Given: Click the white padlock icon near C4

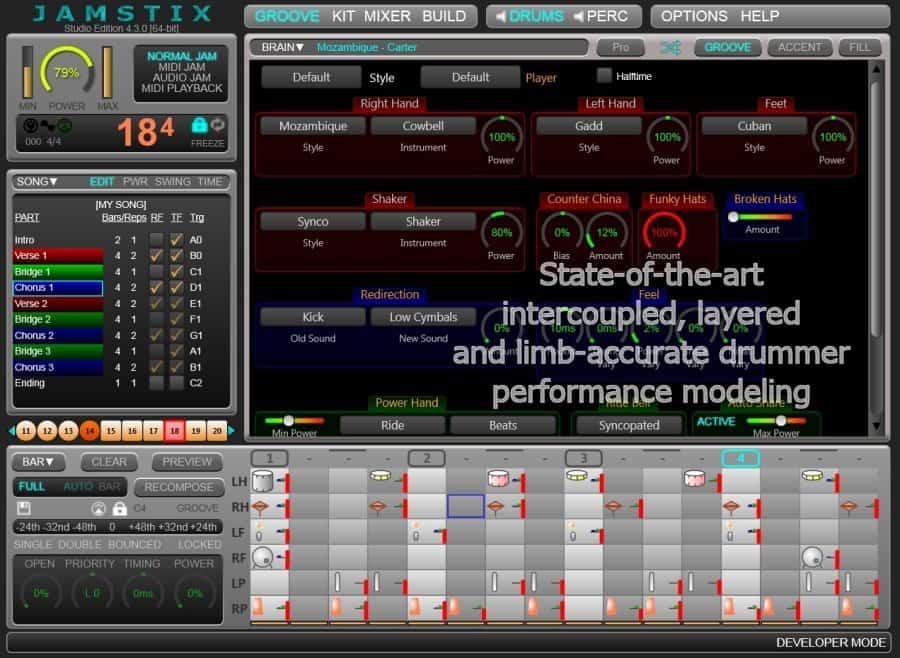Looking at the screenshot, I should click(120, 508).
